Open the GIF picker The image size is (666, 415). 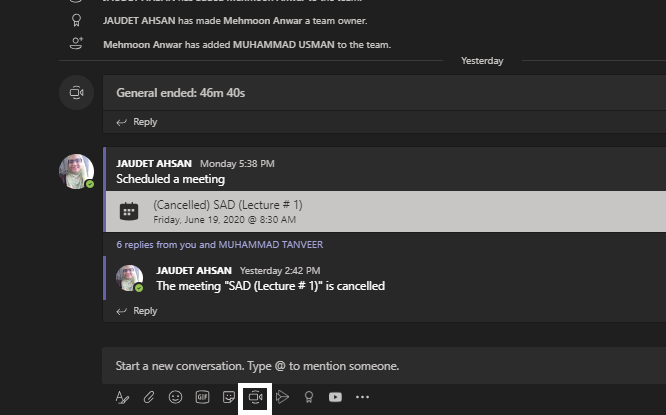(202, 397)
